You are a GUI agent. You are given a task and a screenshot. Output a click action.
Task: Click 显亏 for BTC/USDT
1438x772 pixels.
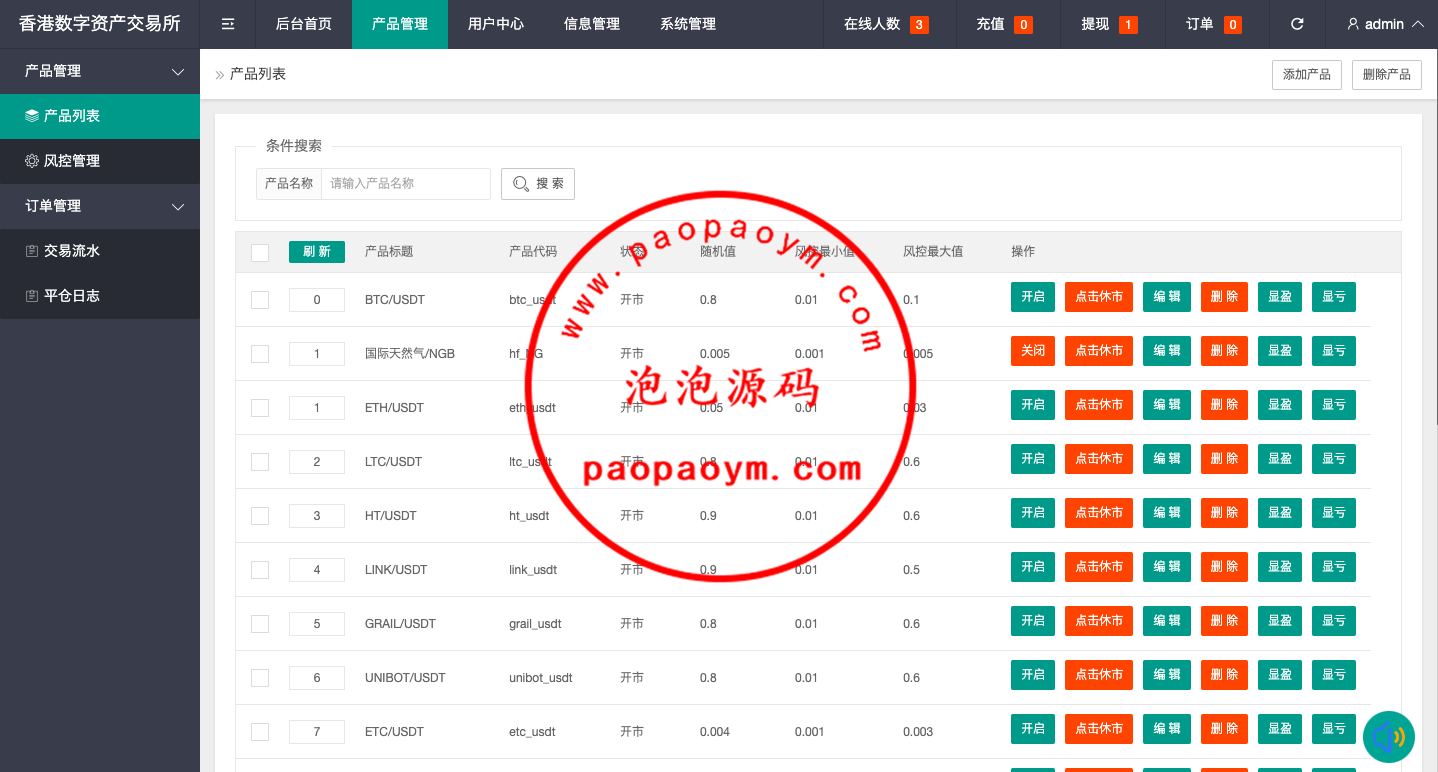(1334, 297)
